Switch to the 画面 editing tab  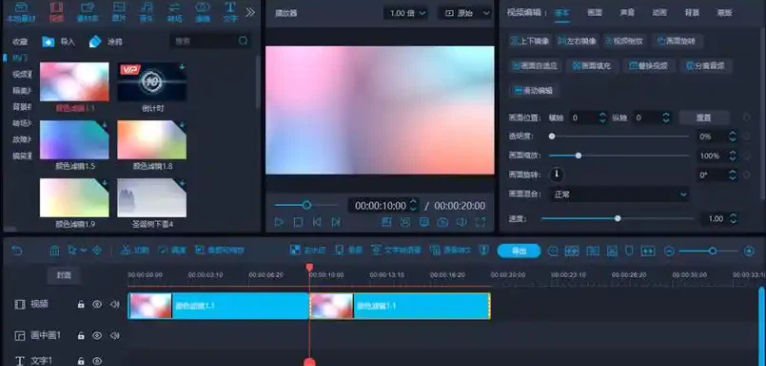click(x=595, y=13)
